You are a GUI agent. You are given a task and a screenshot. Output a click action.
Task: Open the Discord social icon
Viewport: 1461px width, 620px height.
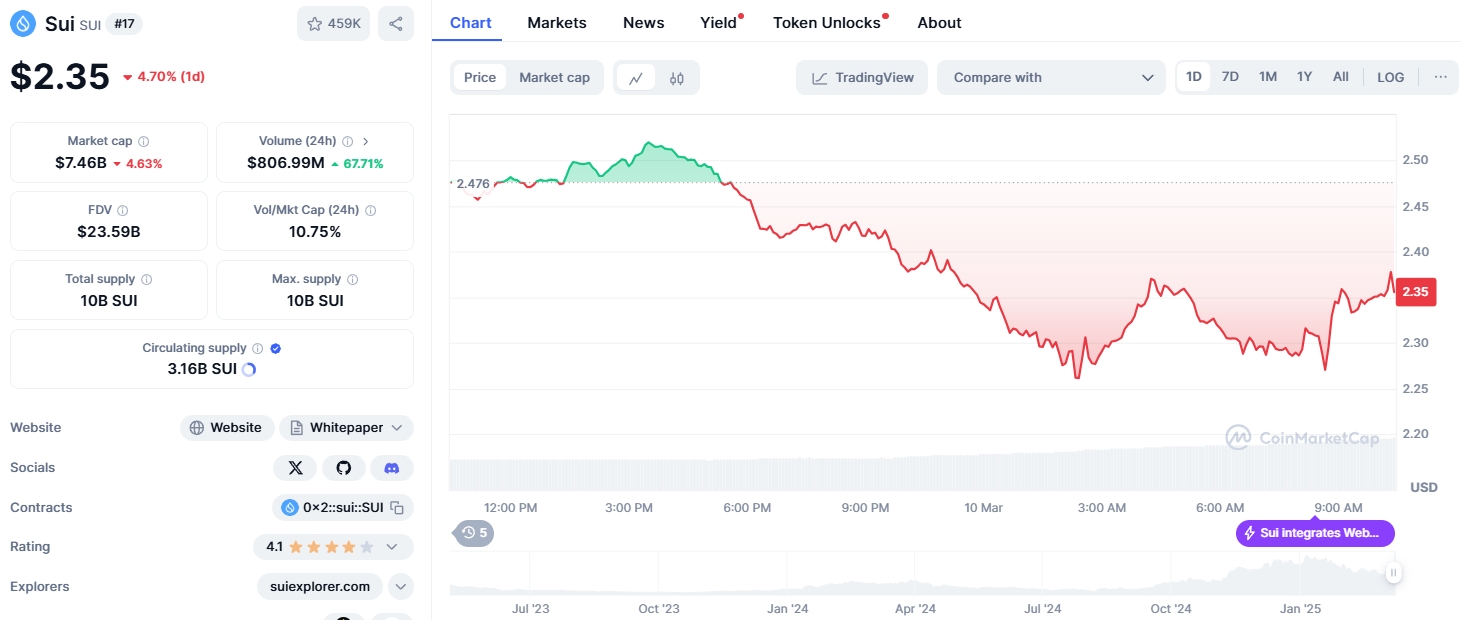pos(392,468)
